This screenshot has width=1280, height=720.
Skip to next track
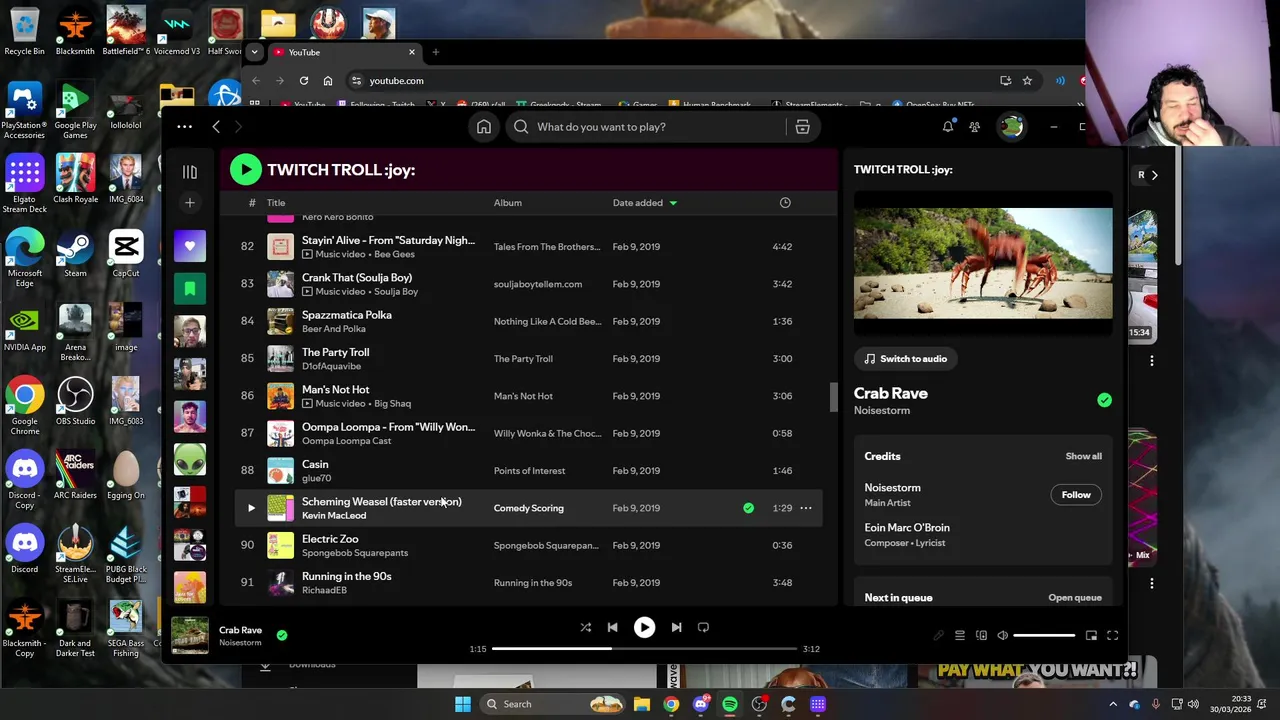coord(676,627)
